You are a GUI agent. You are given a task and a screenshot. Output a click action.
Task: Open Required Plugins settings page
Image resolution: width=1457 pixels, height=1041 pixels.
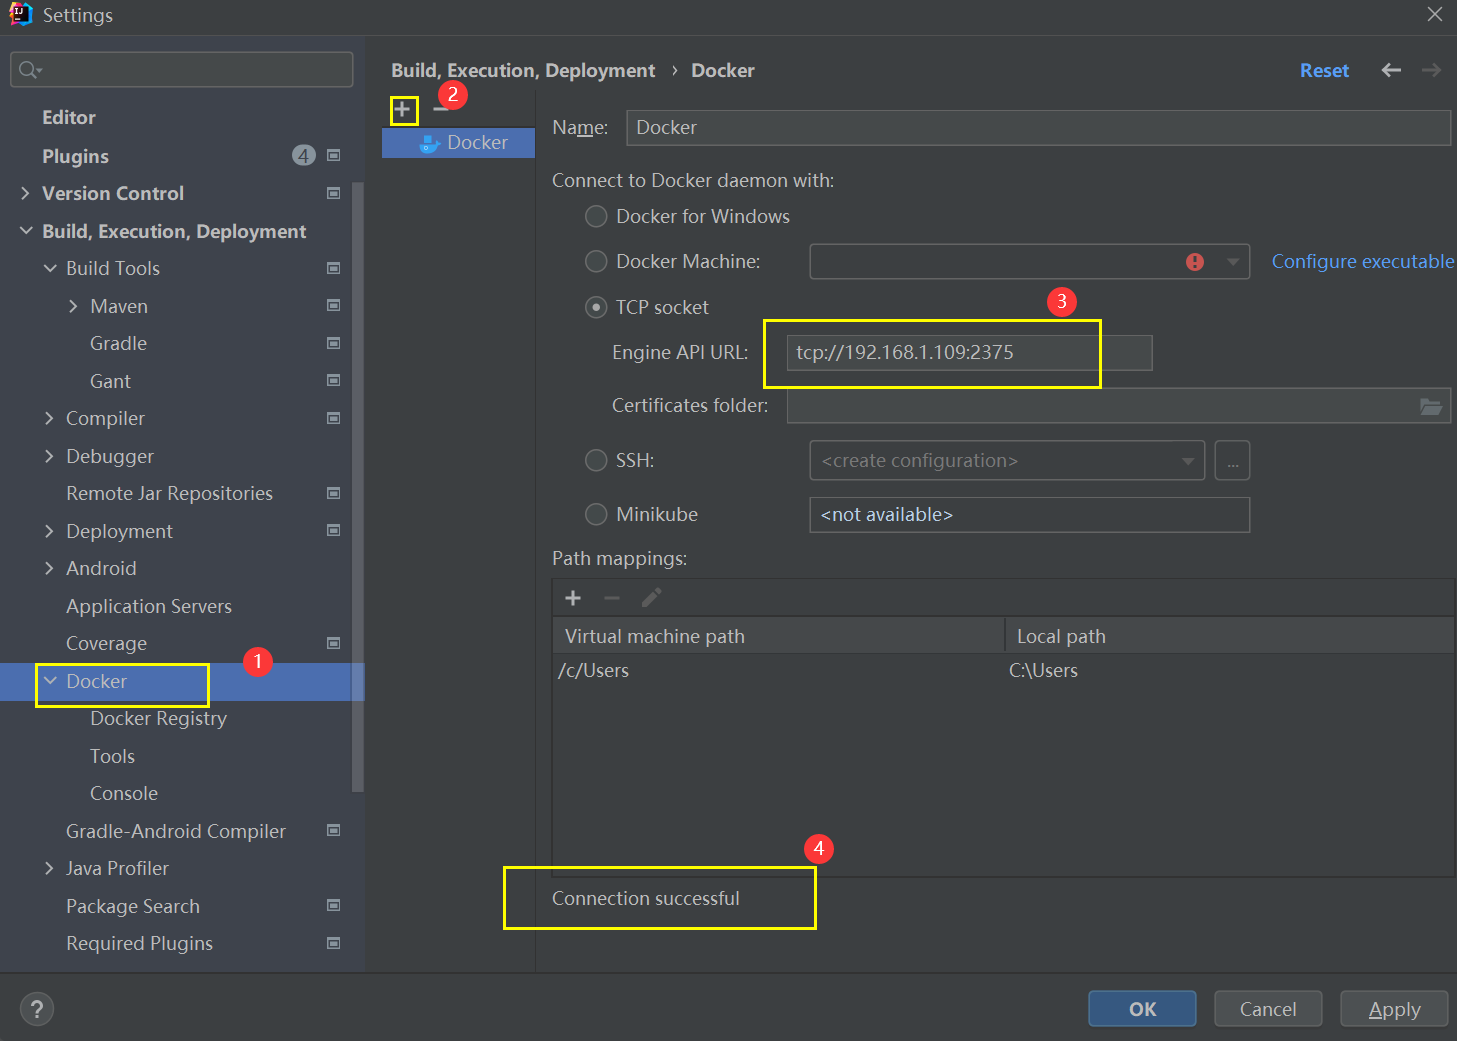[139, 943]
